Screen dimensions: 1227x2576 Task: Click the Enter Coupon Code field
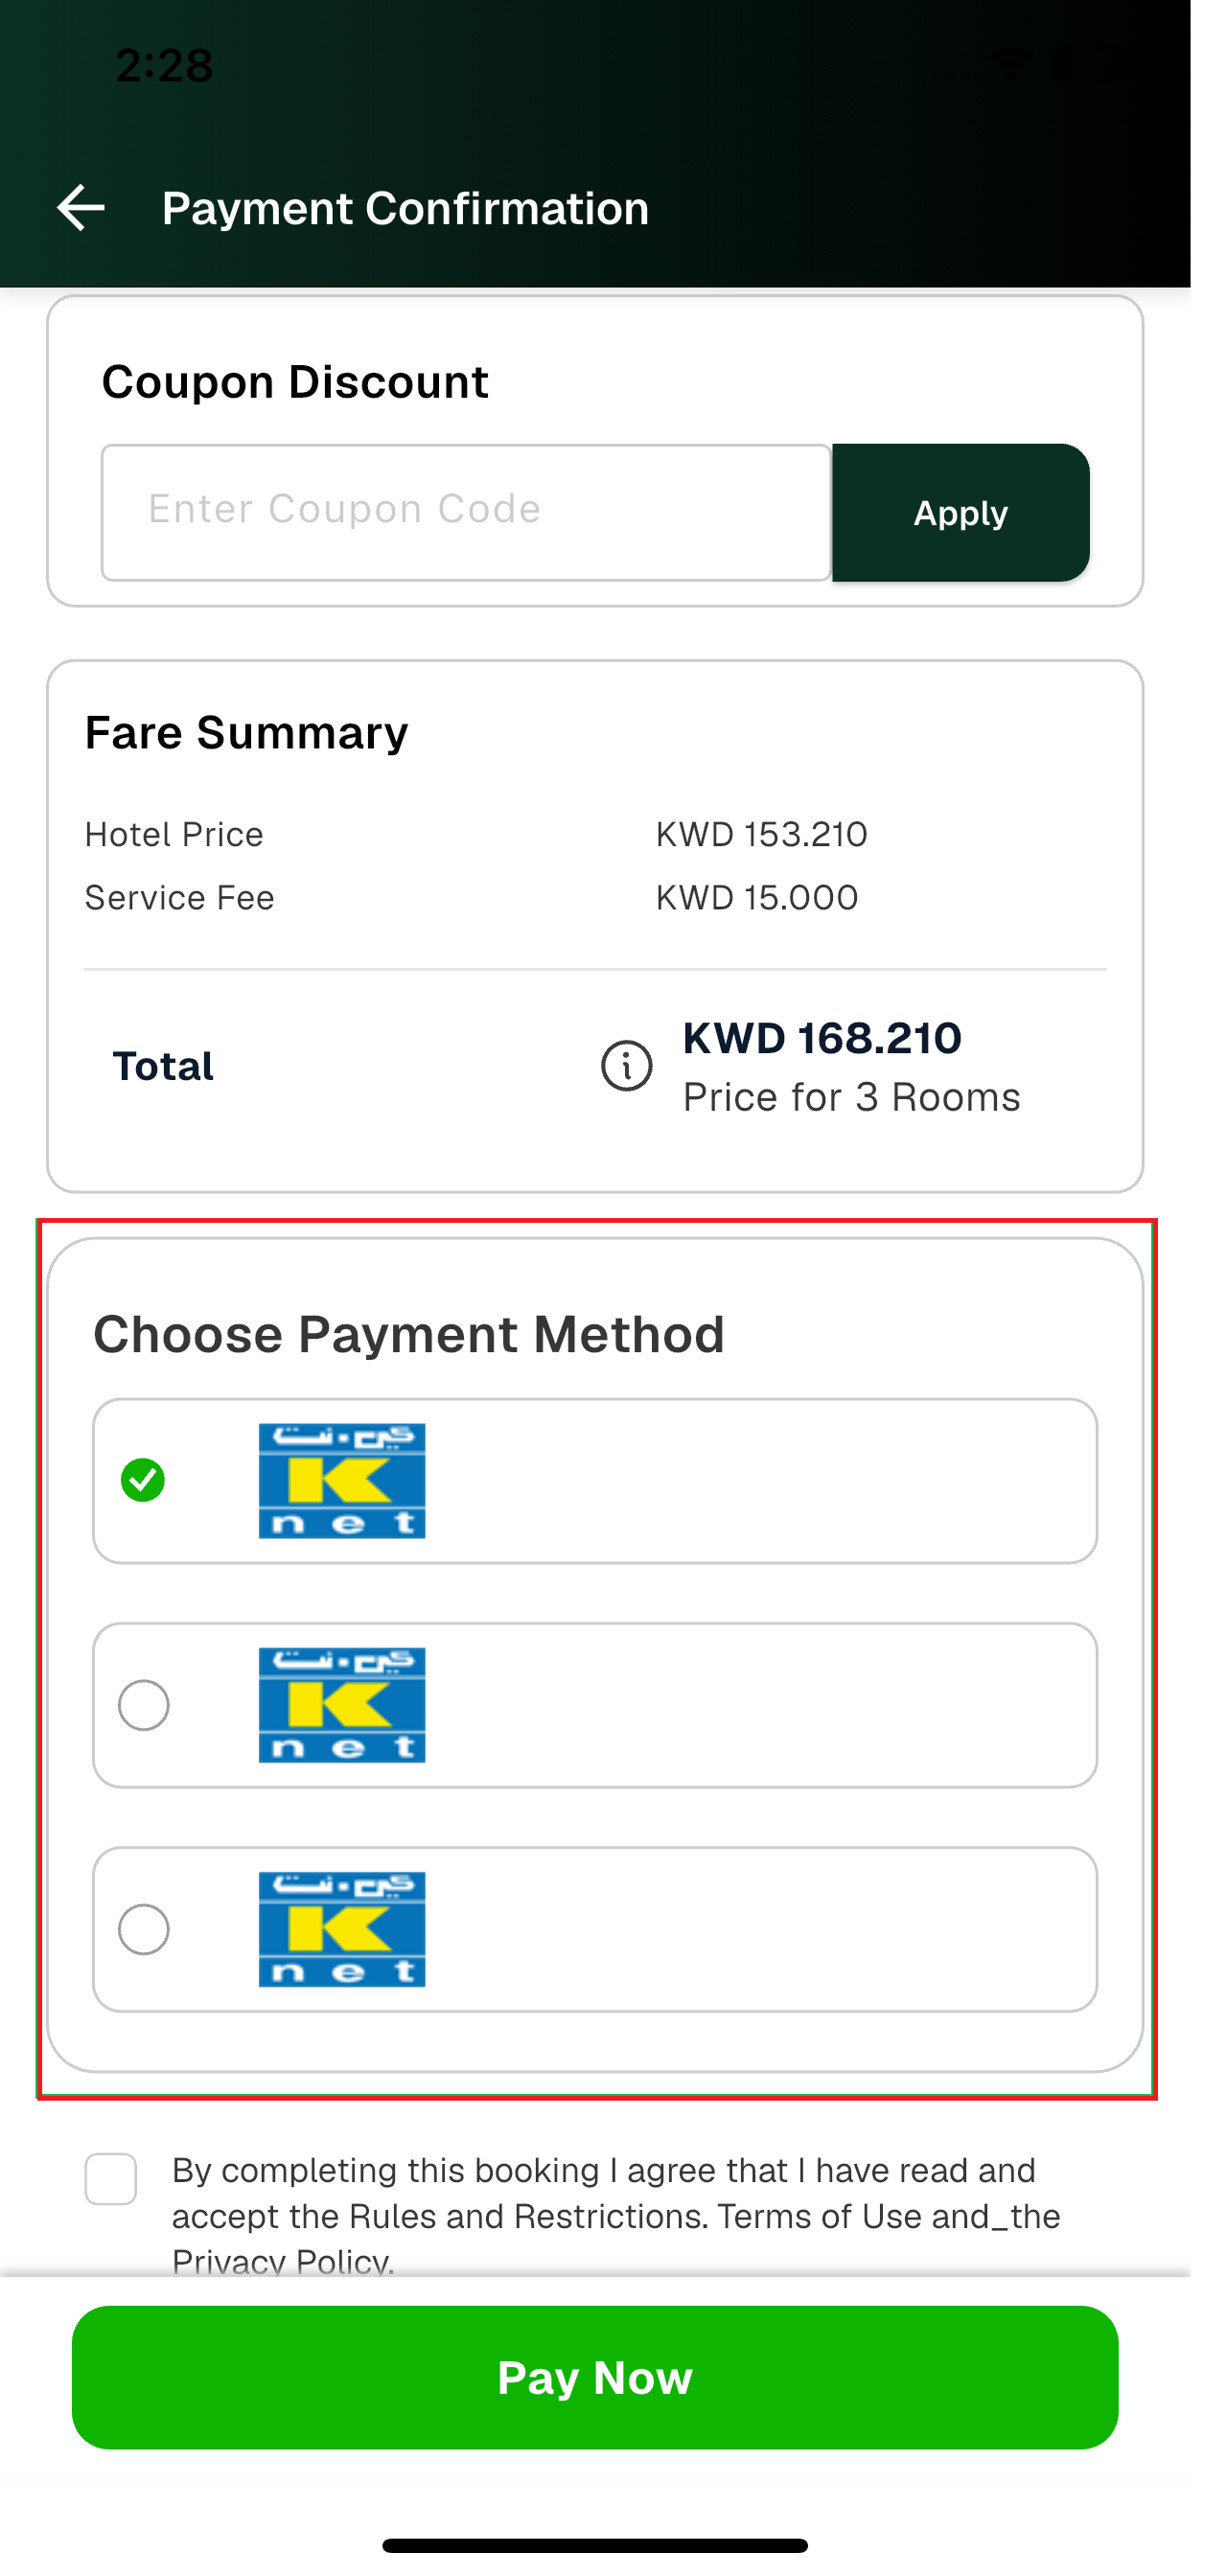(x=466, y=512)
